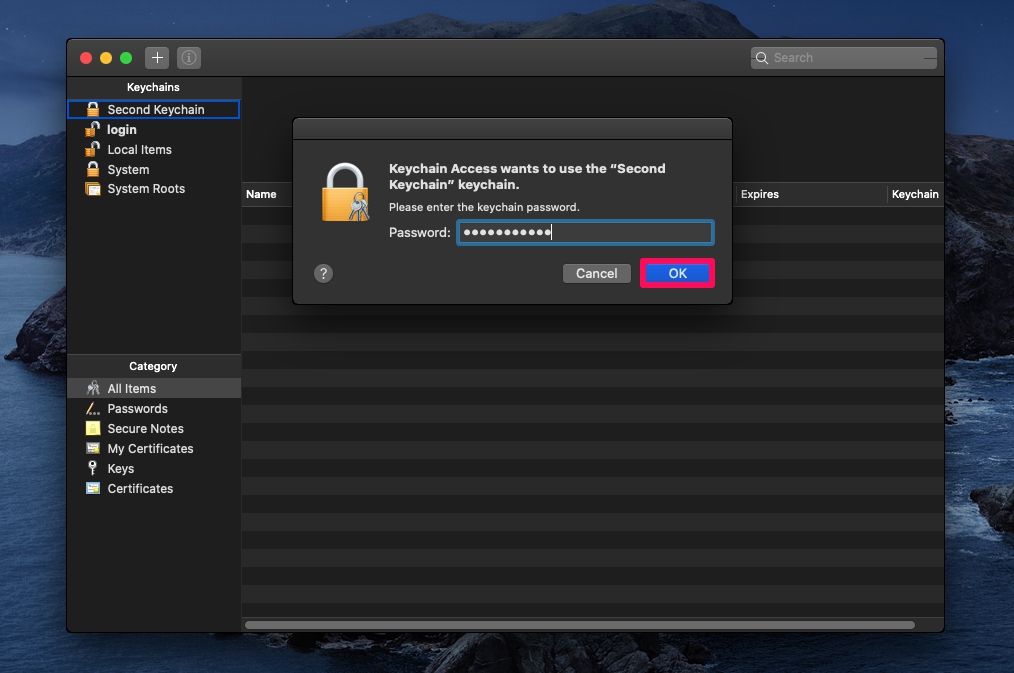Cancel the keychain password dialog

pyautogui.click(x=596, y=273)
